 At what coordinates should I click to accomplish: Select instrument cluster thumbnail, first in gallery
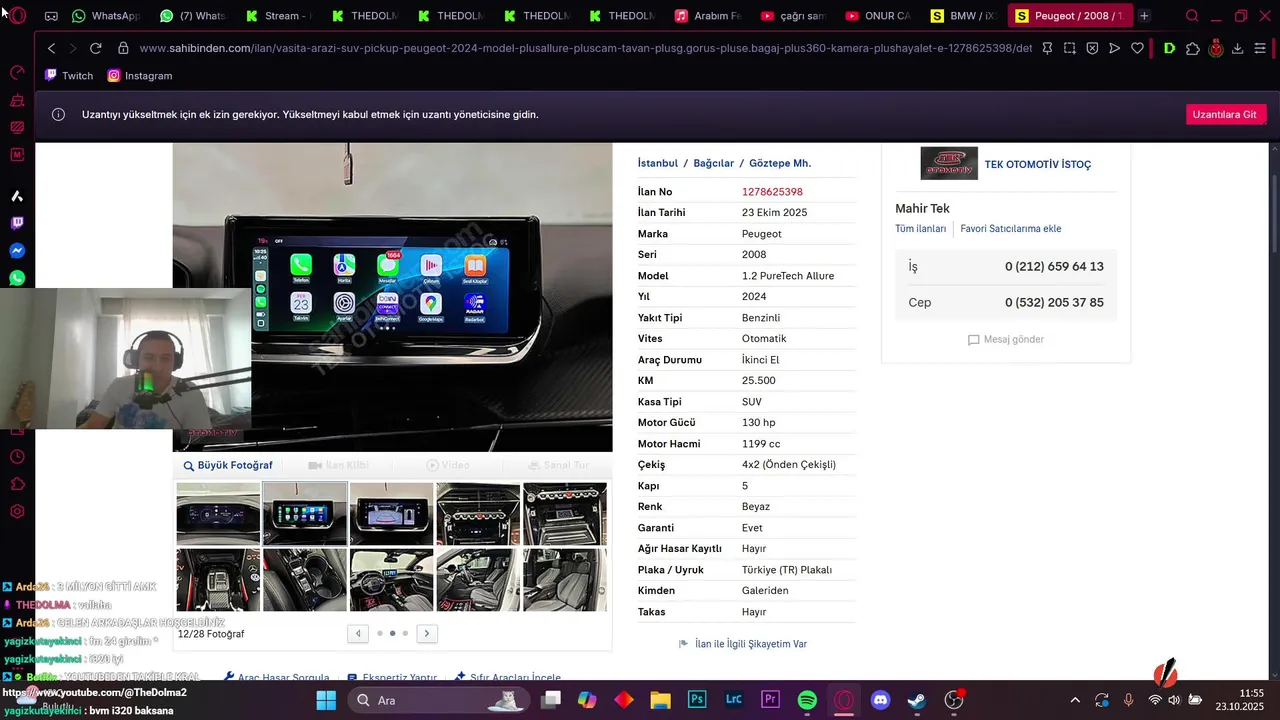[x=218, y=513]
